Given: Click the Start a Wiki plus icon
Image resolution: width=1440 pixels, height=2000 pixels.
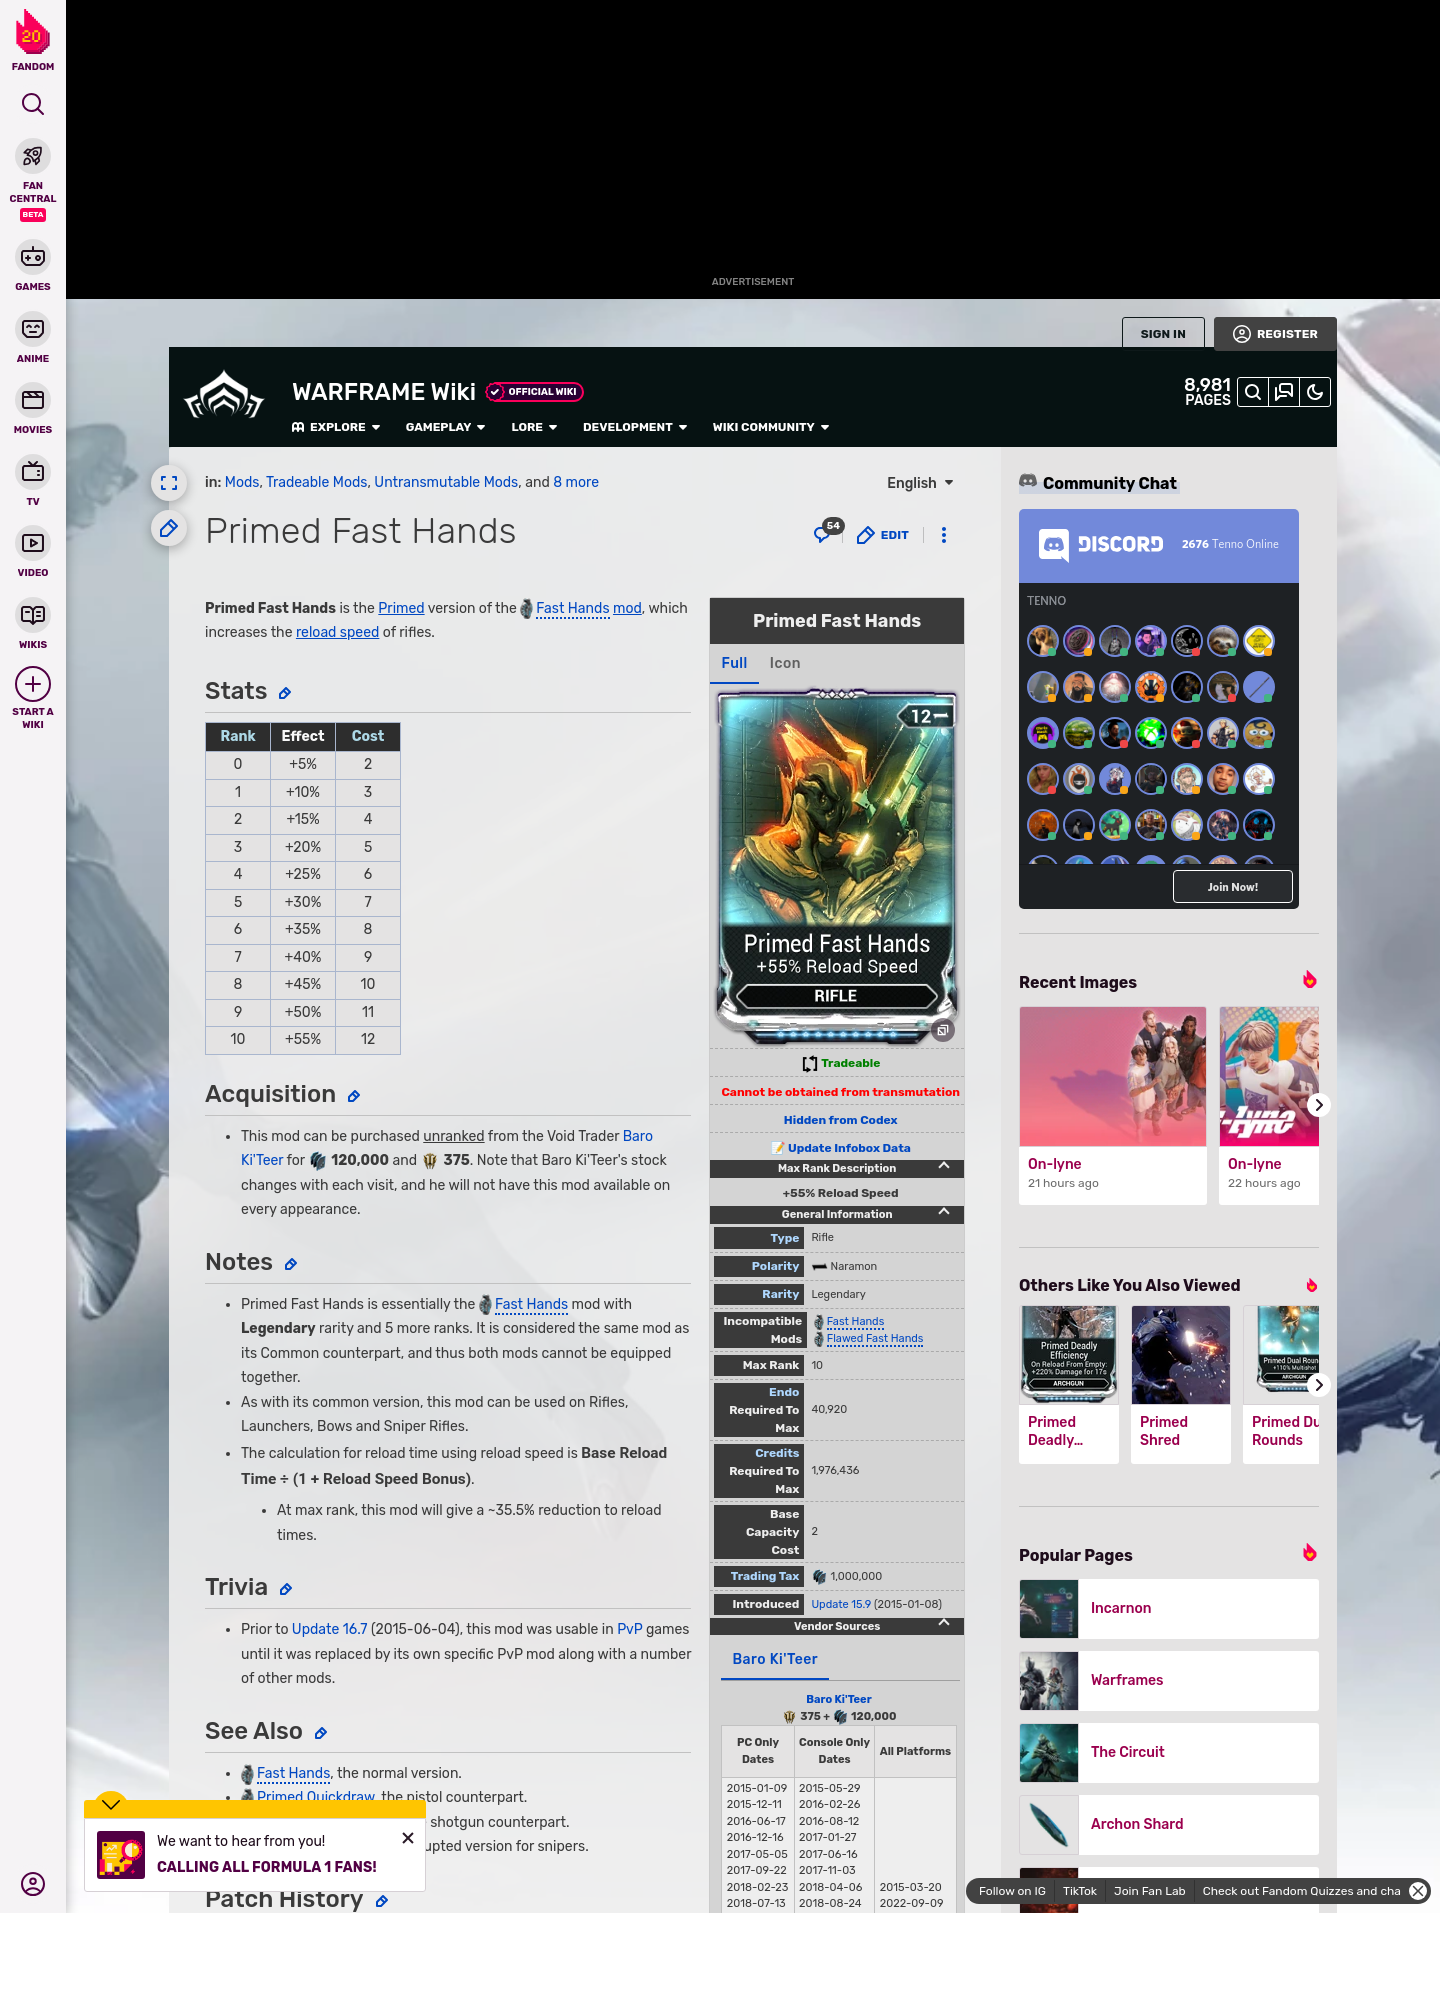Looking at the screenshot, I should [x=33, y=684].
